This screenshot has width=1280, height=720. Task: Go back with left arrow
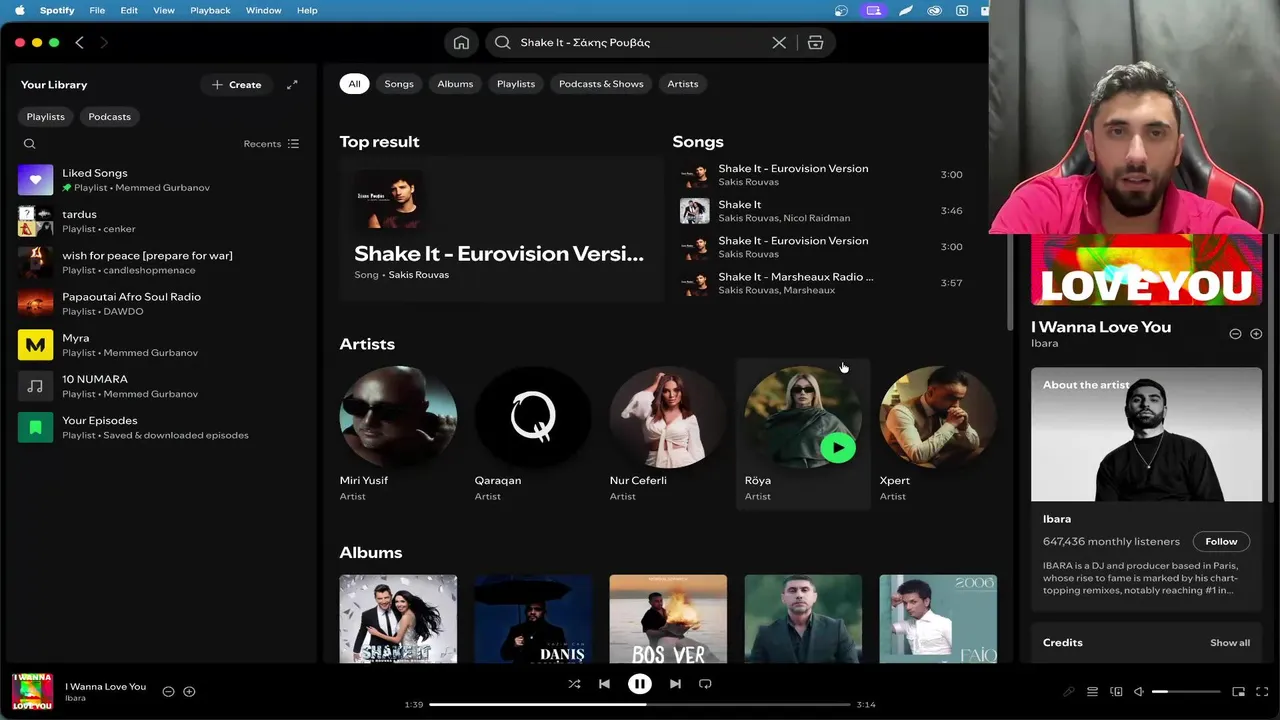pyautogui.click(x=79, y=43)
